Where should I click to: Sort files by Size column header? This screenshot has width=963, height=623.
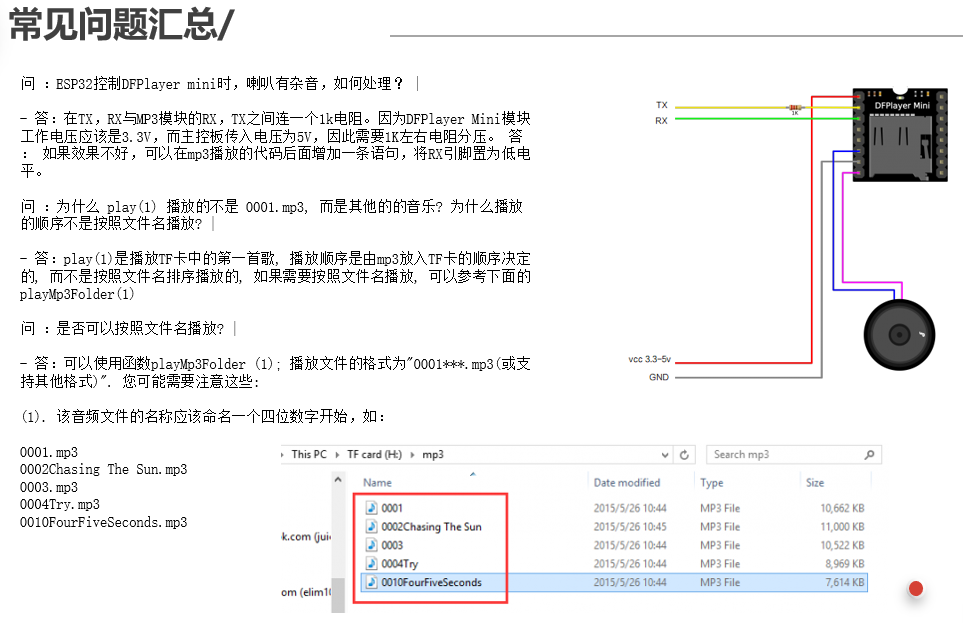coord(815,483)
